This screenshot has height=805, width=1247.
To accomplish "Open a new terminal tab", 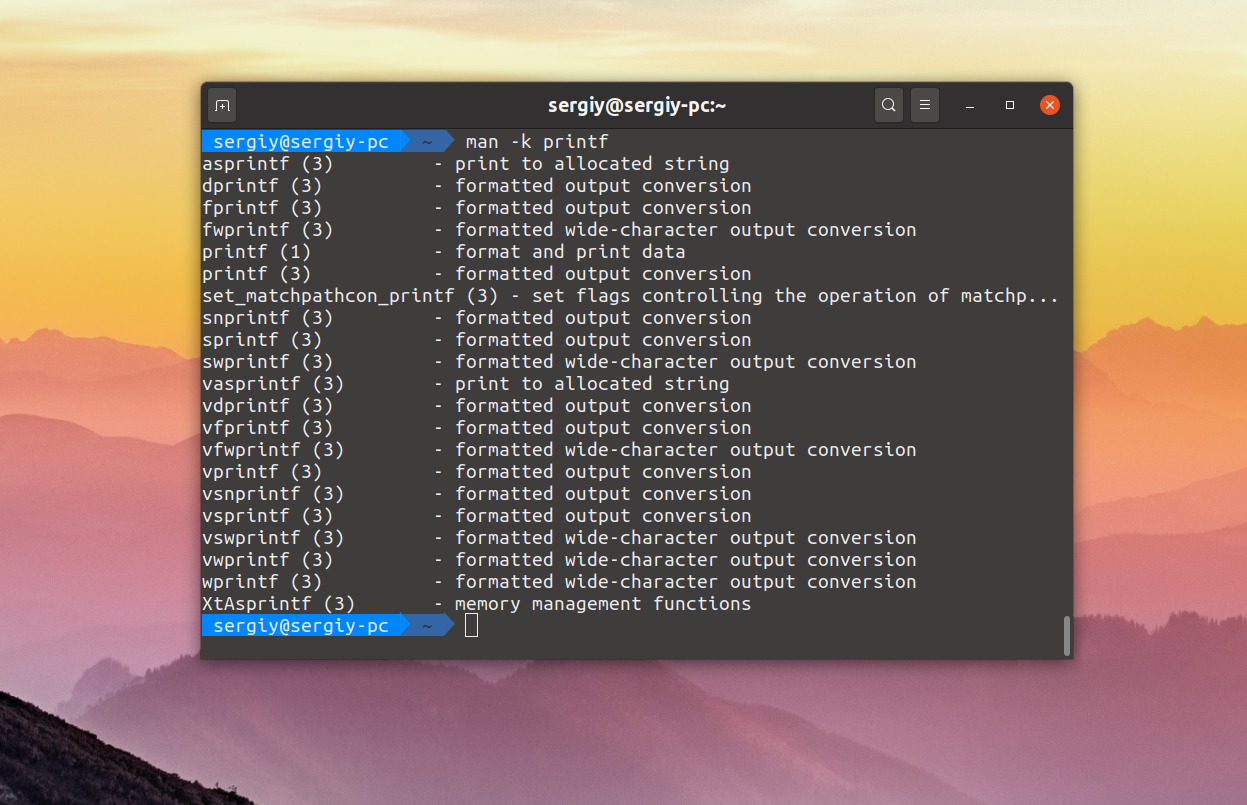I will [222, 105].
